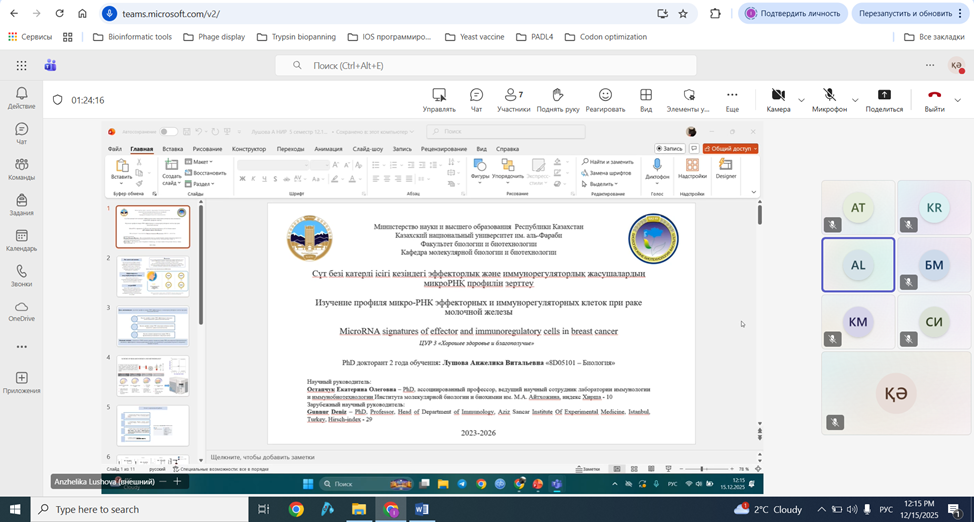
Task: Click the Перезапустить и обновить button
Action: (x=905, y=14)
